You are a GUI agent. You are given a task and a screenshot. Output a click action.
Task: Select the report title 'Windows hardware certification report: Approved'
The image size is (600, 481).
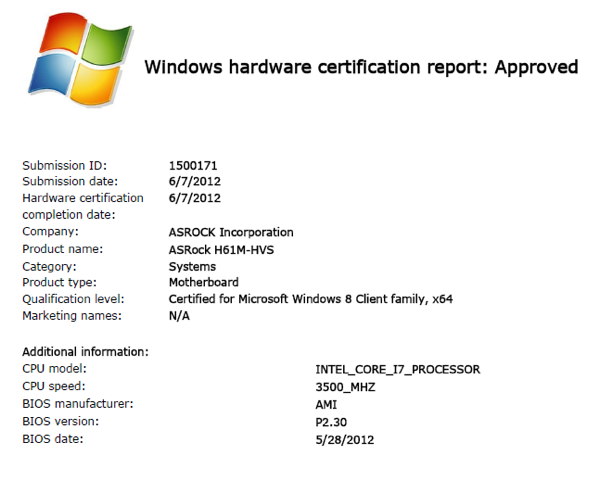[x=361, y=67]
